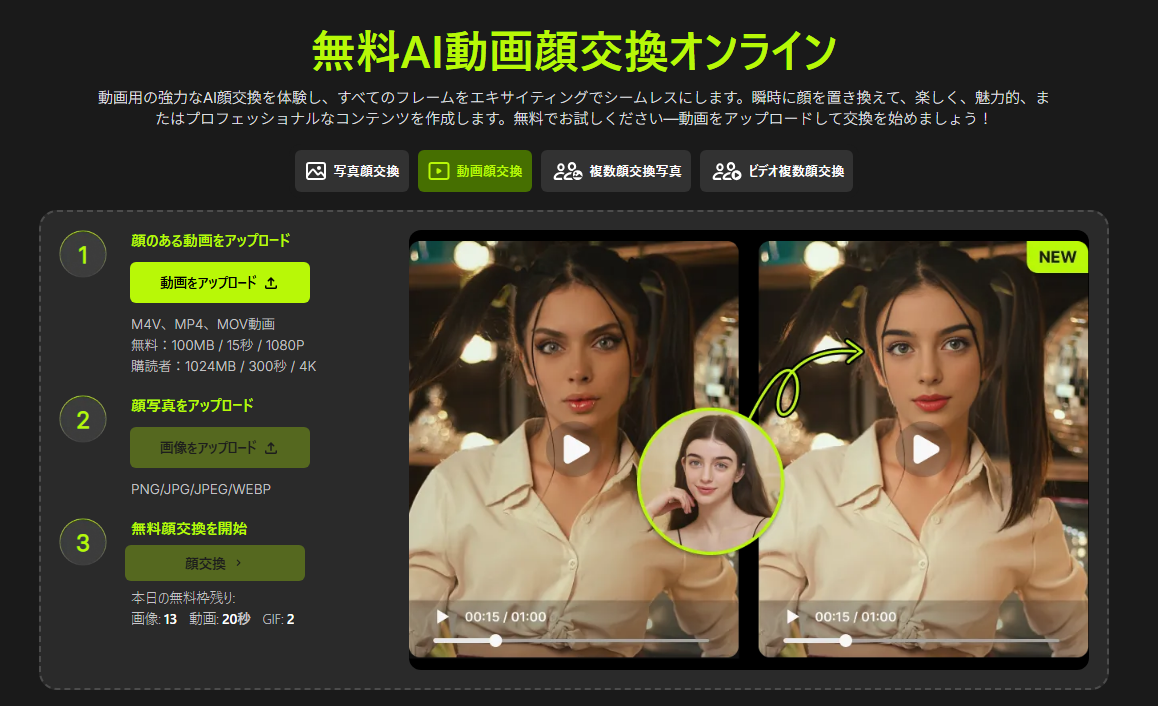
Task: Click the 動画をアップロード button
Action: (x=220, y=283)
